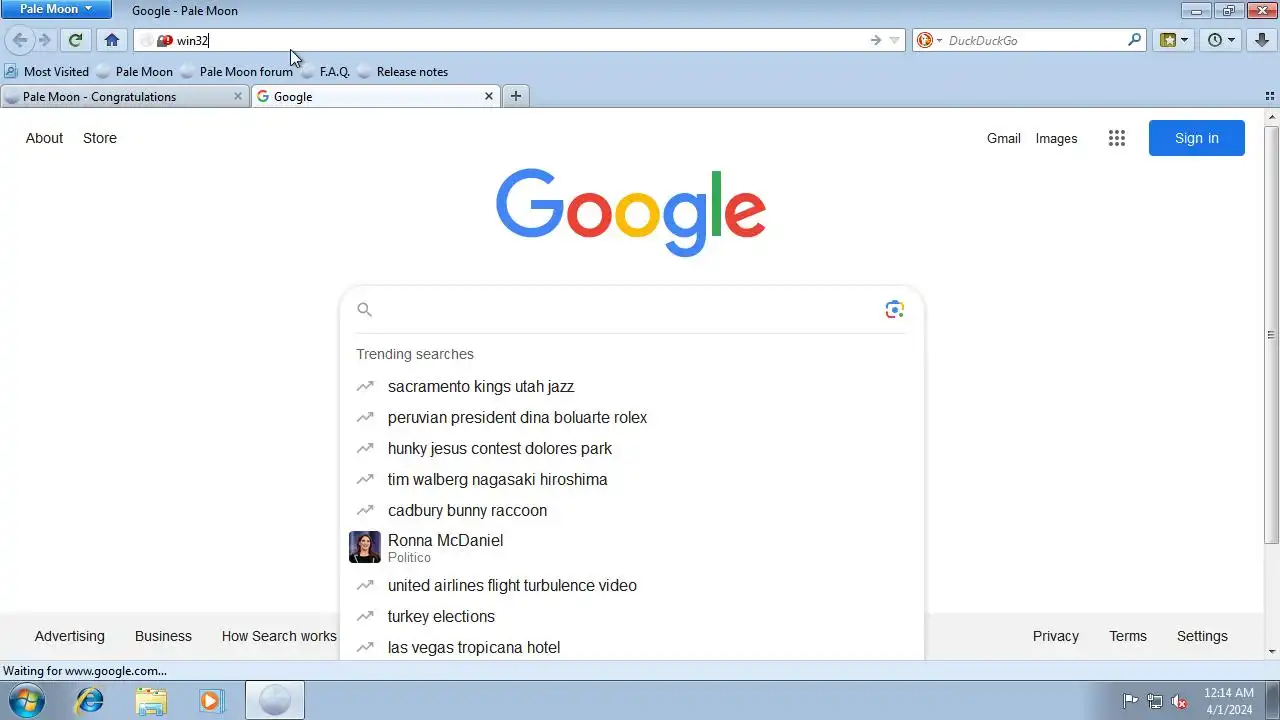Open the Windows Start button

pos(25,701)
